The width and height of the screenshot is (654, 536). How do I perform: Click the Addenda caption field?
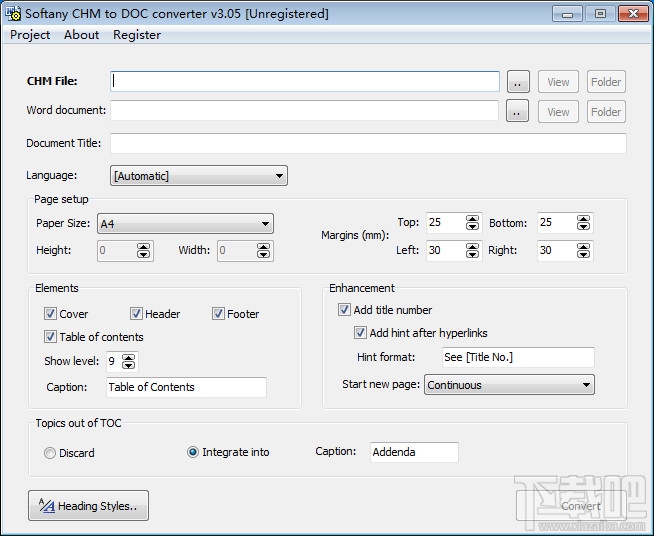(414, 452)
